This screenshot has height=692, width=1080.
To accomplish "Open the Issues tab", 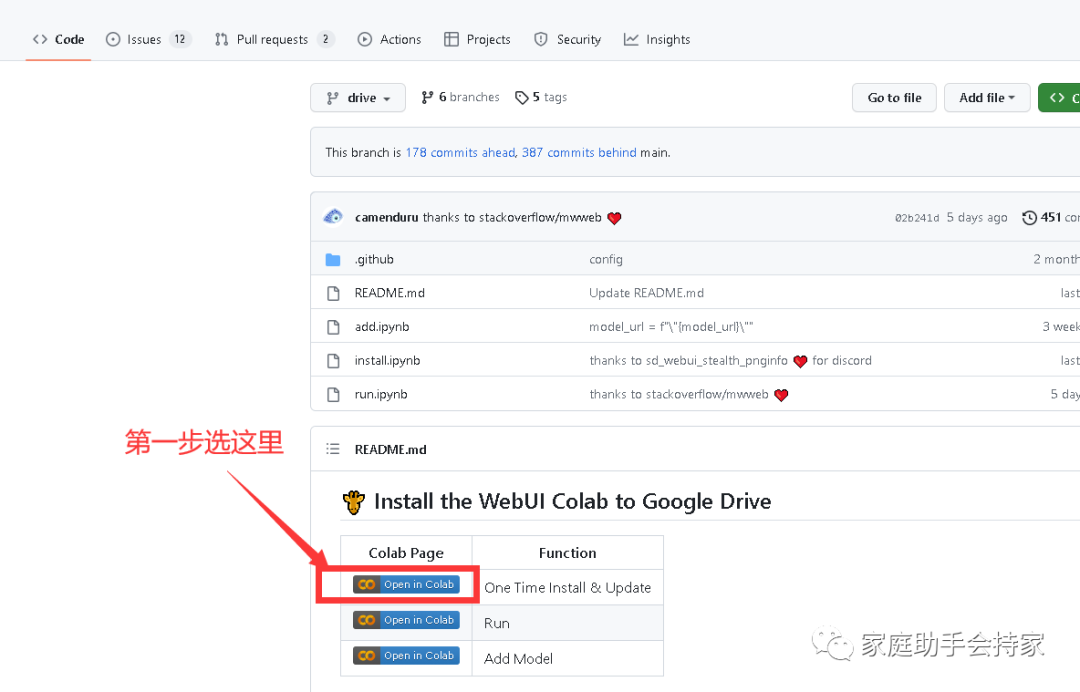I will click(x=147, y=39).
